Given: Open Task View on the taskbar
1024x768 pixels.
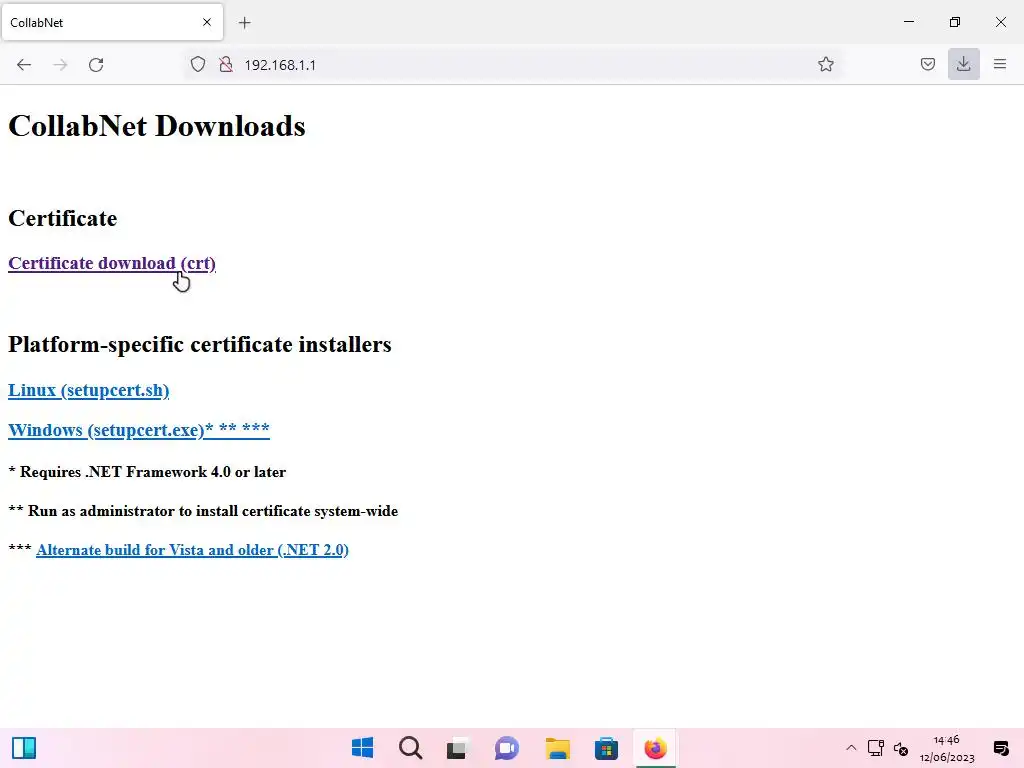Looking at the screenshot, I should 458,748.
